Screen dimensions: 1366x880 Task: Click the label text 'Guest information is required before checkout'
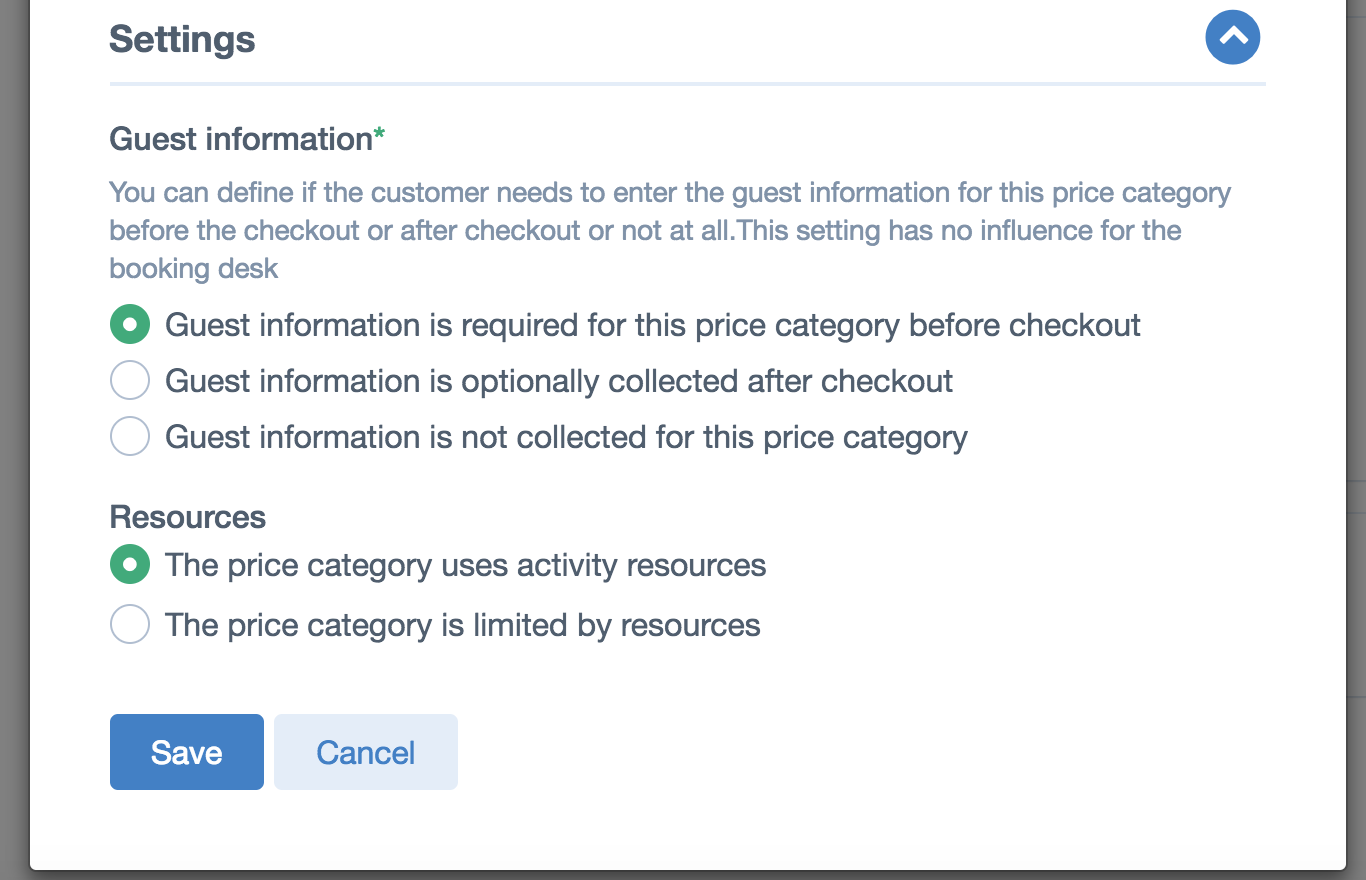[x=653, y=325]
